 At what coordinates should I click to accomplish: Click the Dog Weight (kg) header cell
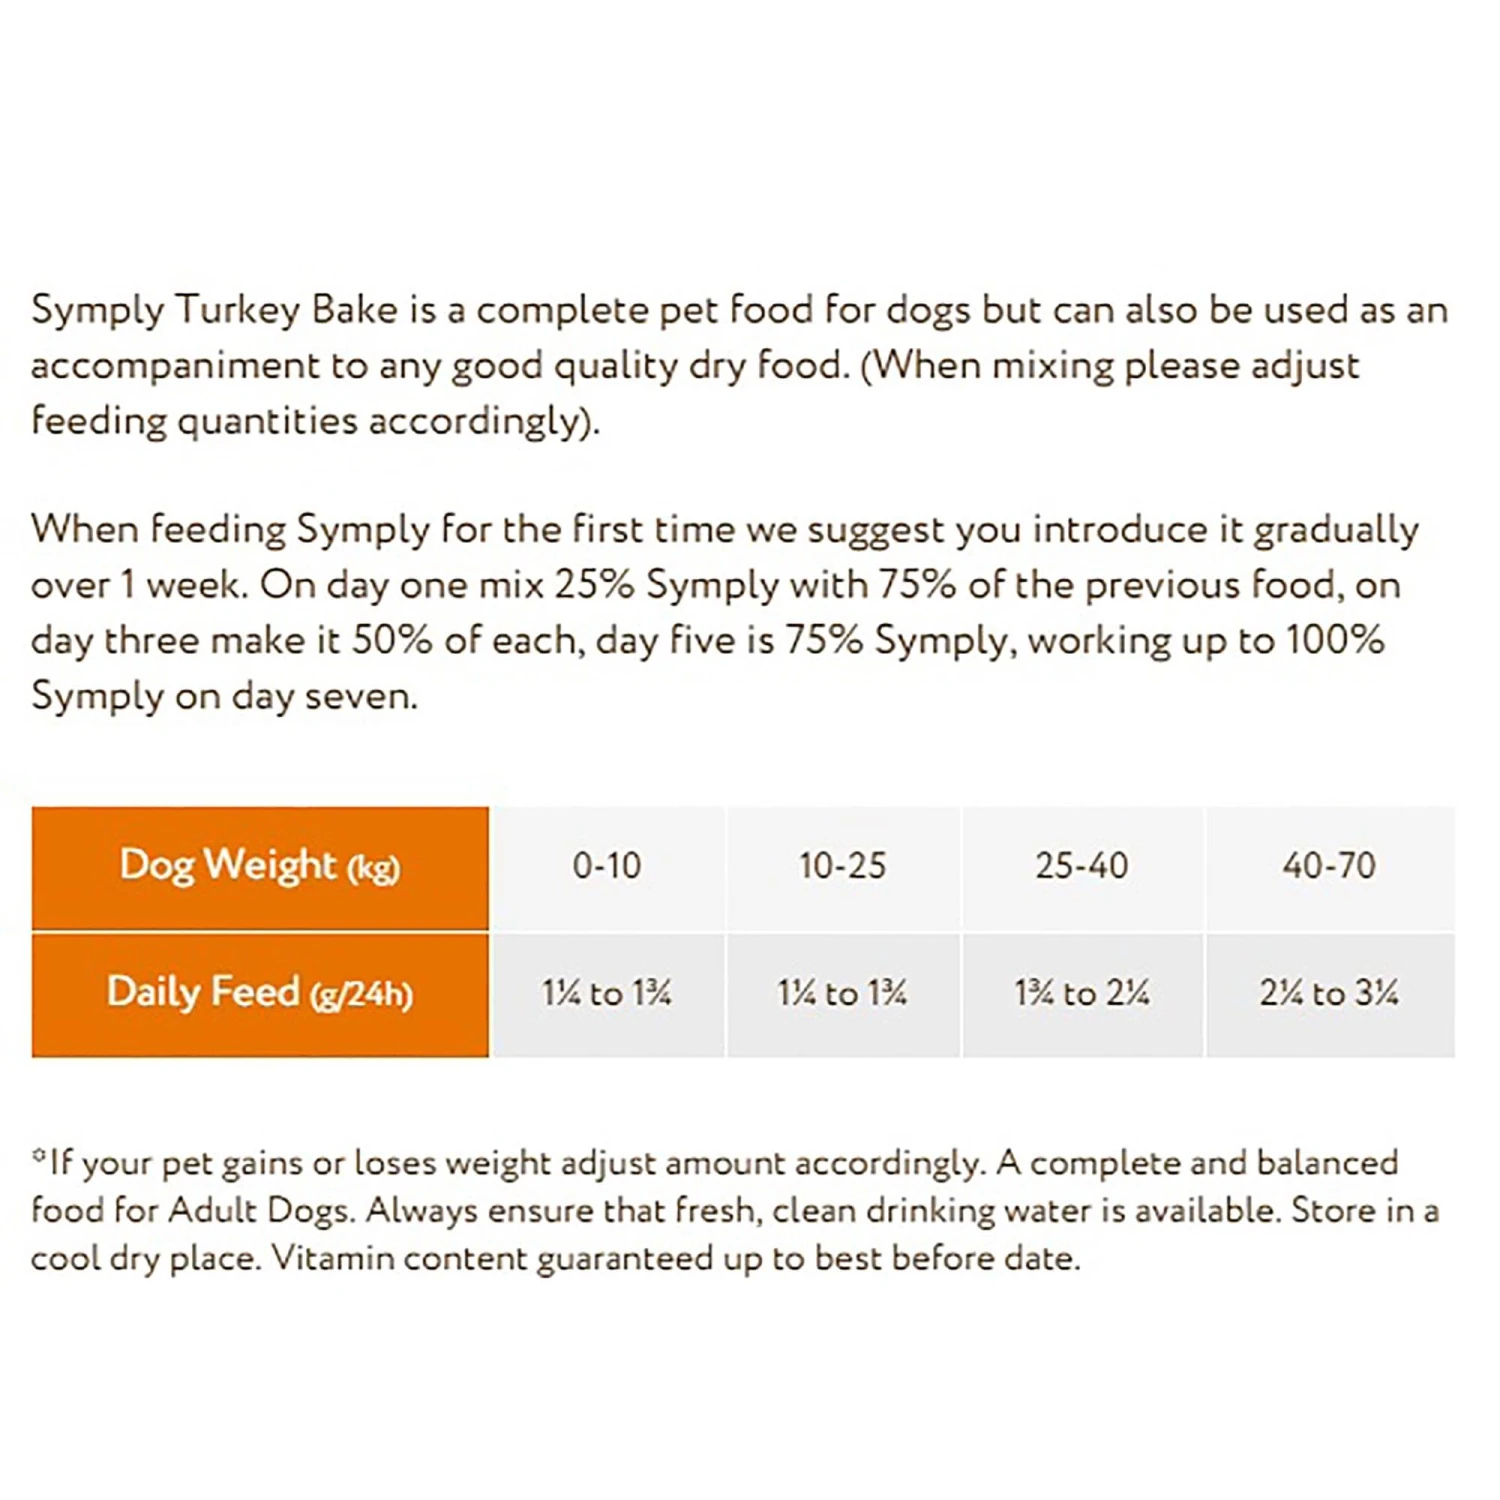pos(260,866)
